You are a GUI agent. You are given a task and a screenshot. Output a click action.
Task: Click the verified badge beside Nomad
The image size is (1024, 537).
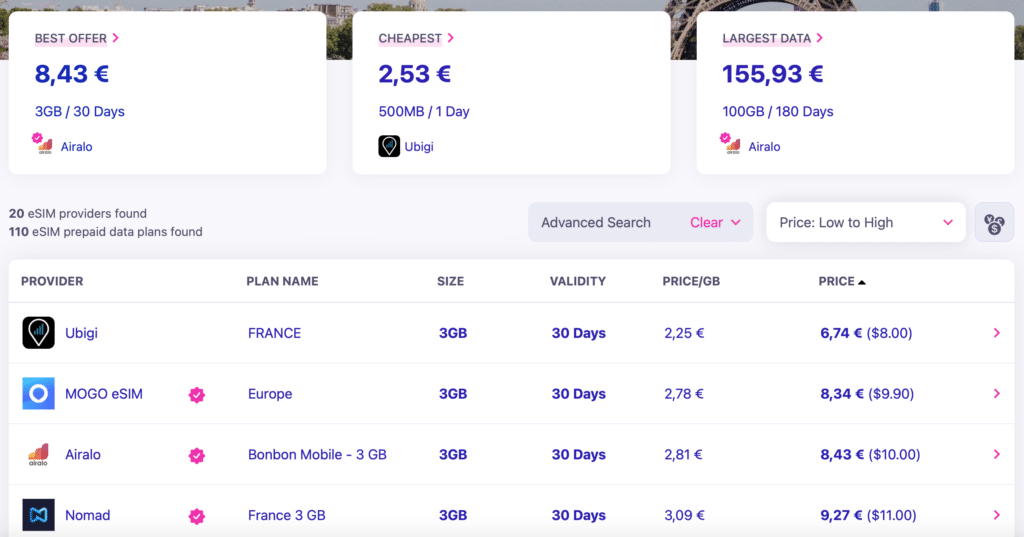click(197, 516)
